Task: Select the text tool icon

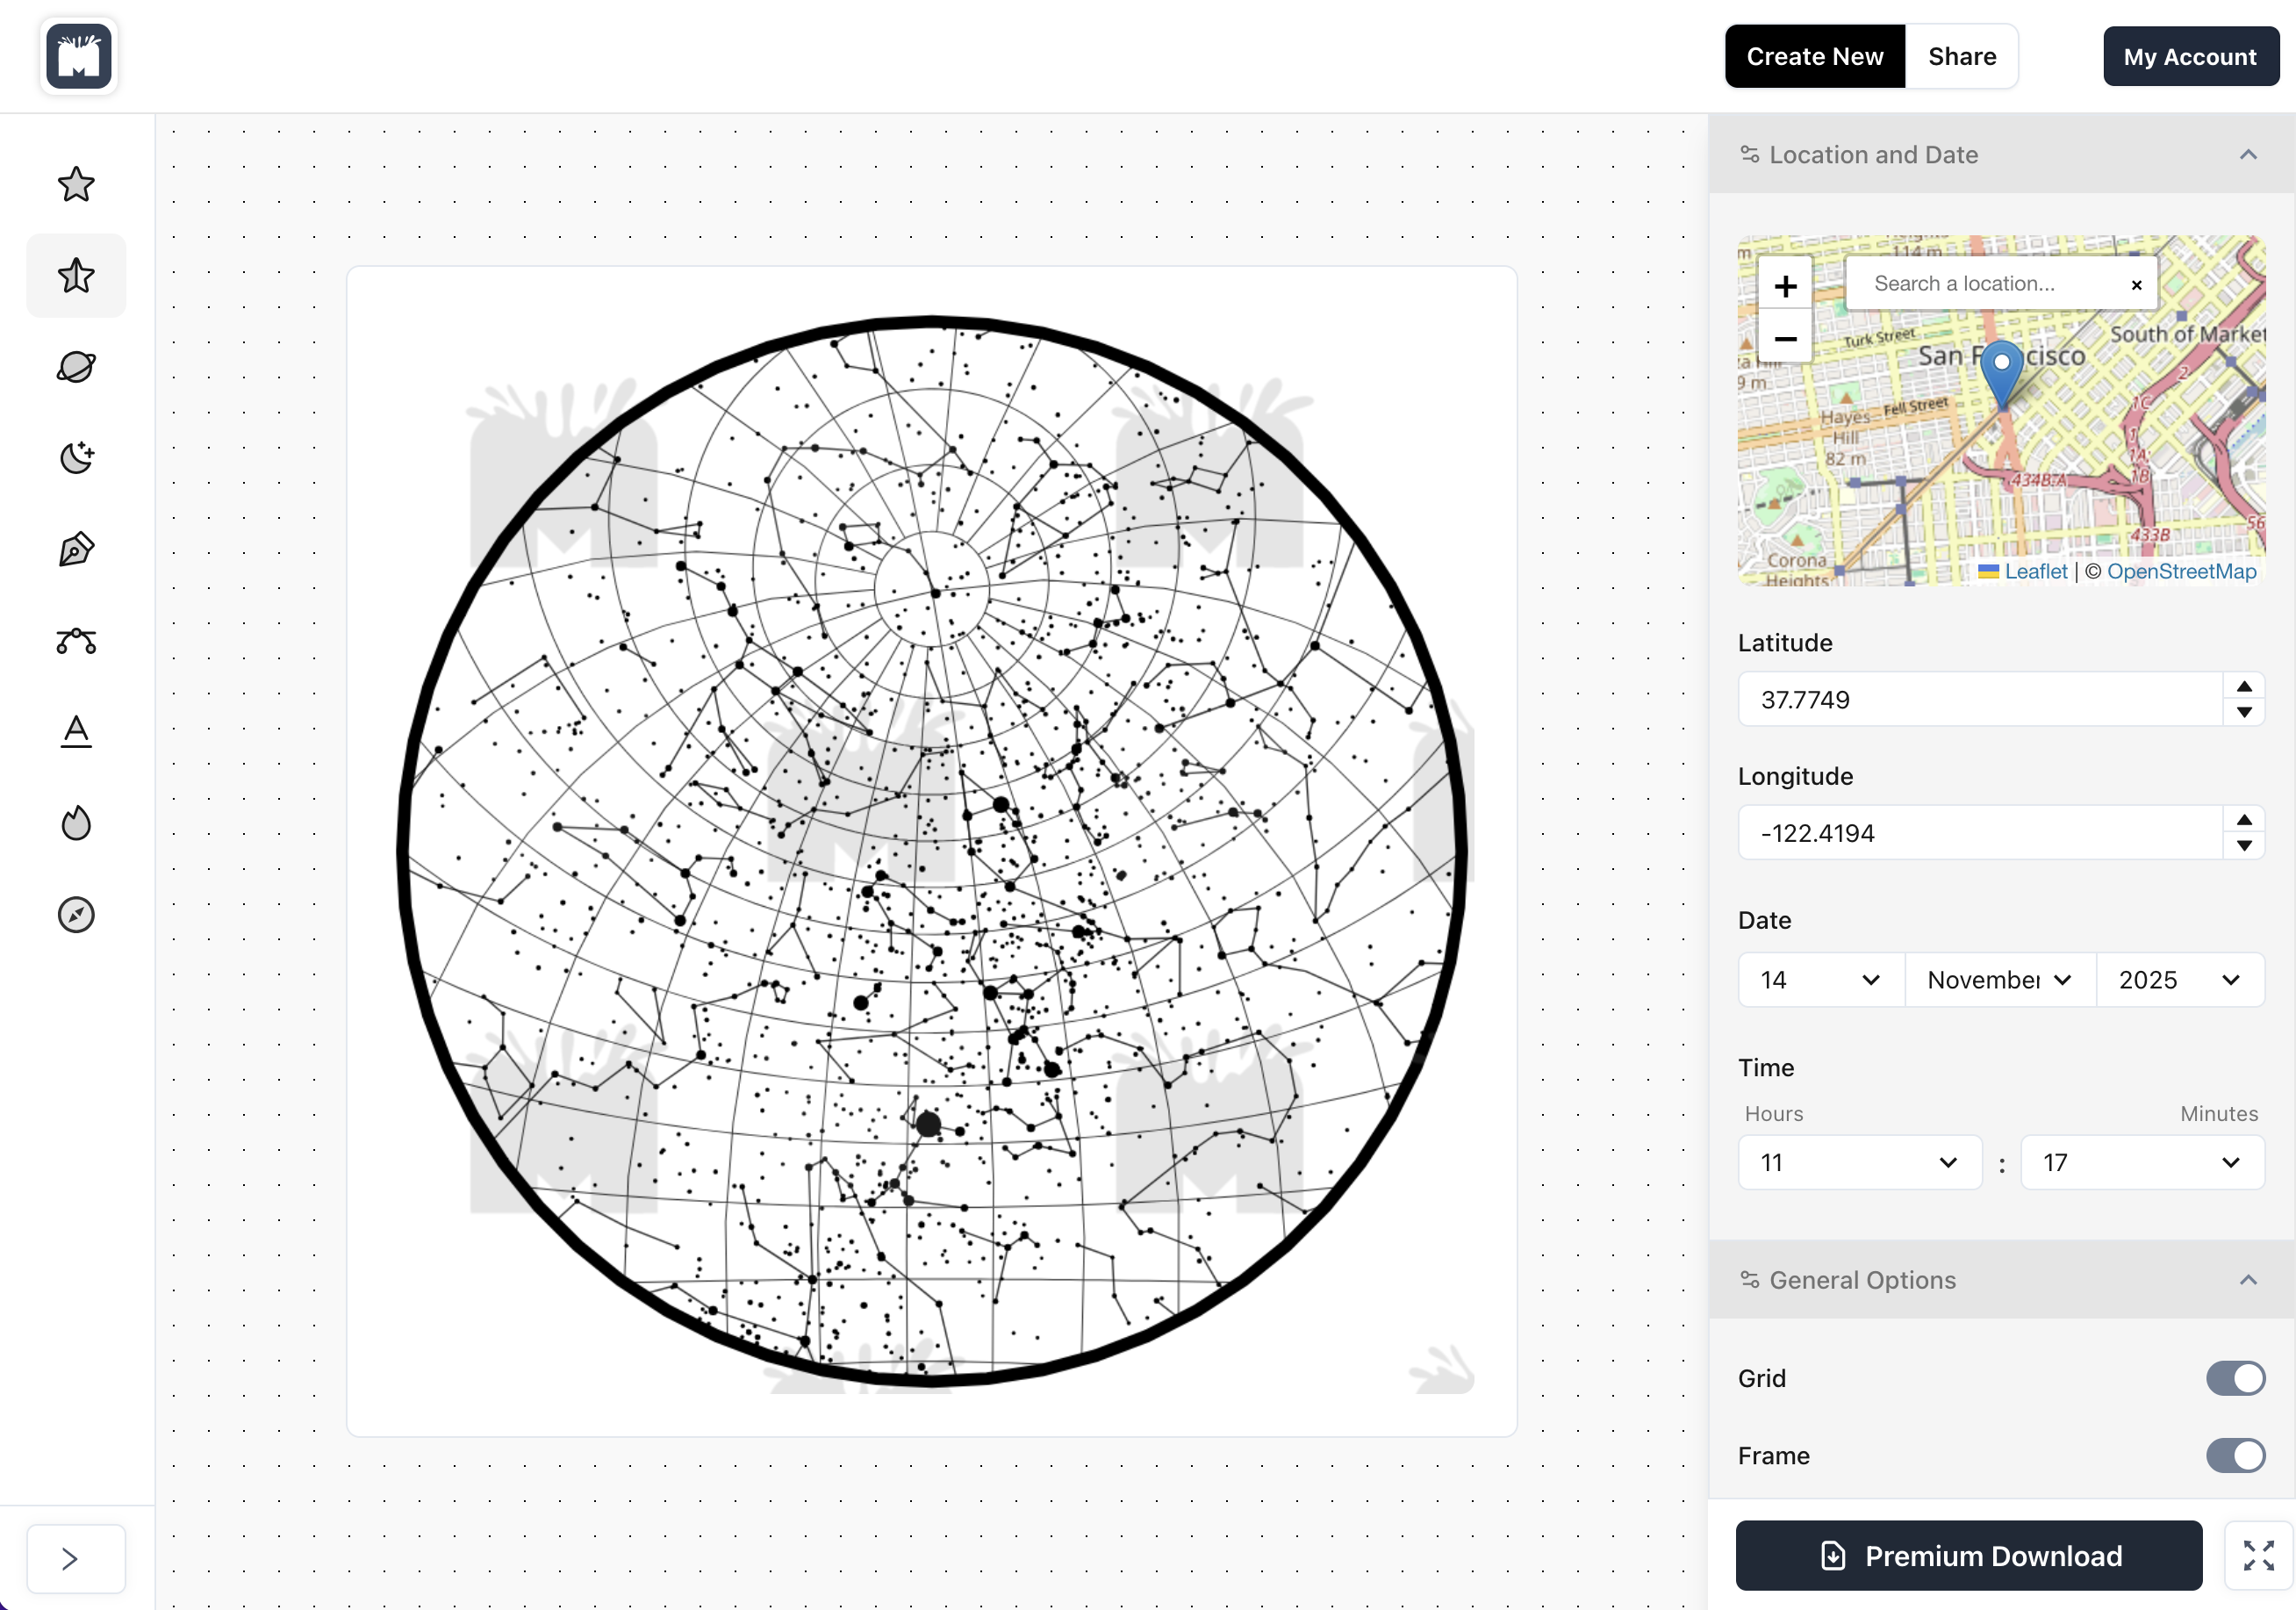Action: 76,732
